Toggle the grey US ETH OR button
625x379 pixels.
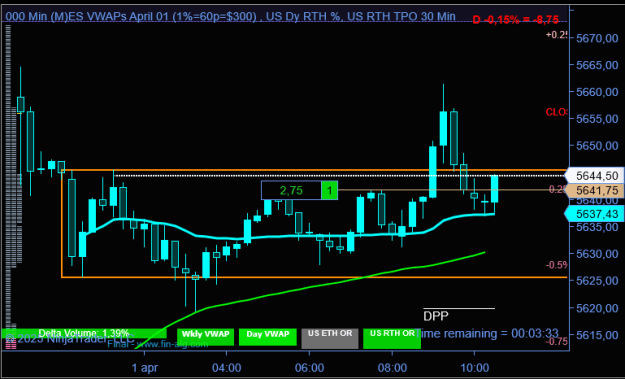[x=330, y=338]
